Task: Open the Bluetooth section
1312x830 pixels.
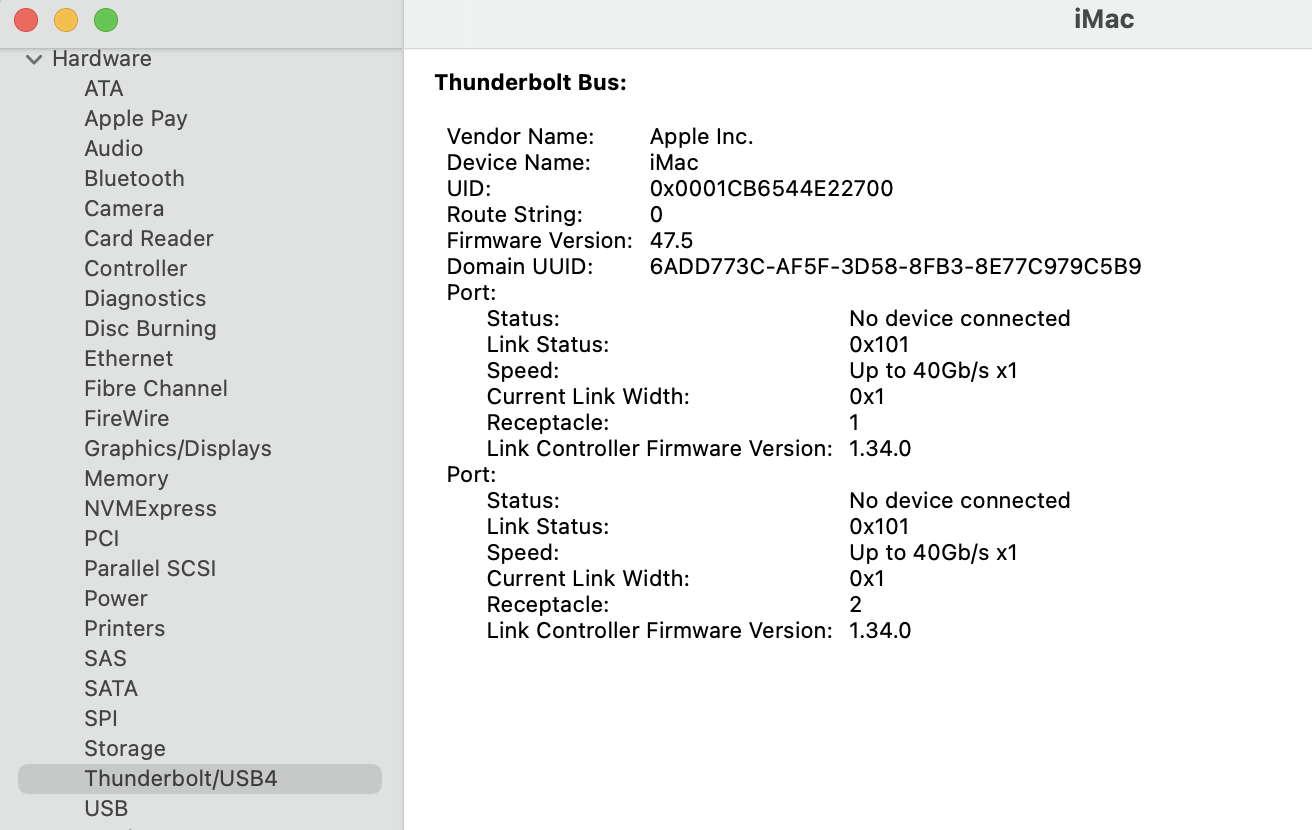Action: (x=135, y=179)
